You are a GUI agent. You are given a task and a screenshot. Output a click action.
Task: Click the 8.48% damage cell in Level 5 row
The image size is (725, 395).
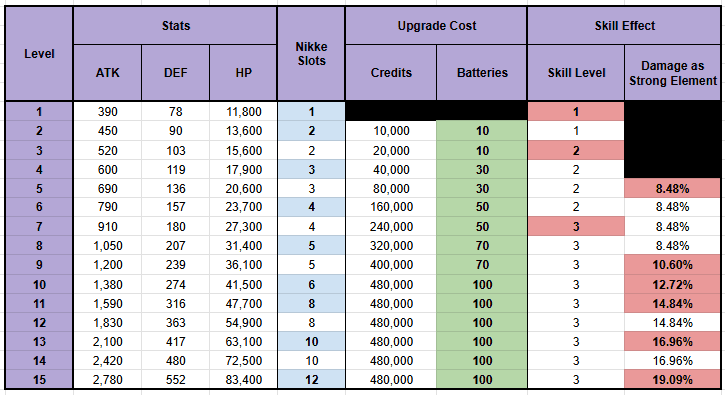coord(673,189)
